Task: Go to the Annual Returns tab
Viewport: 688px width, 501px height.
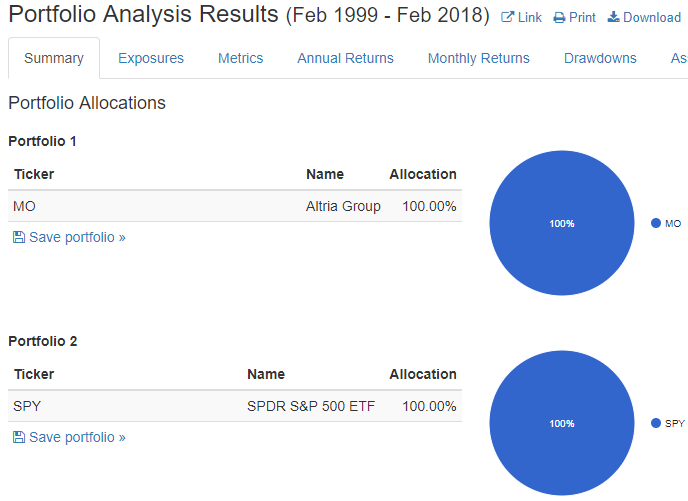Action: (345, 58)
